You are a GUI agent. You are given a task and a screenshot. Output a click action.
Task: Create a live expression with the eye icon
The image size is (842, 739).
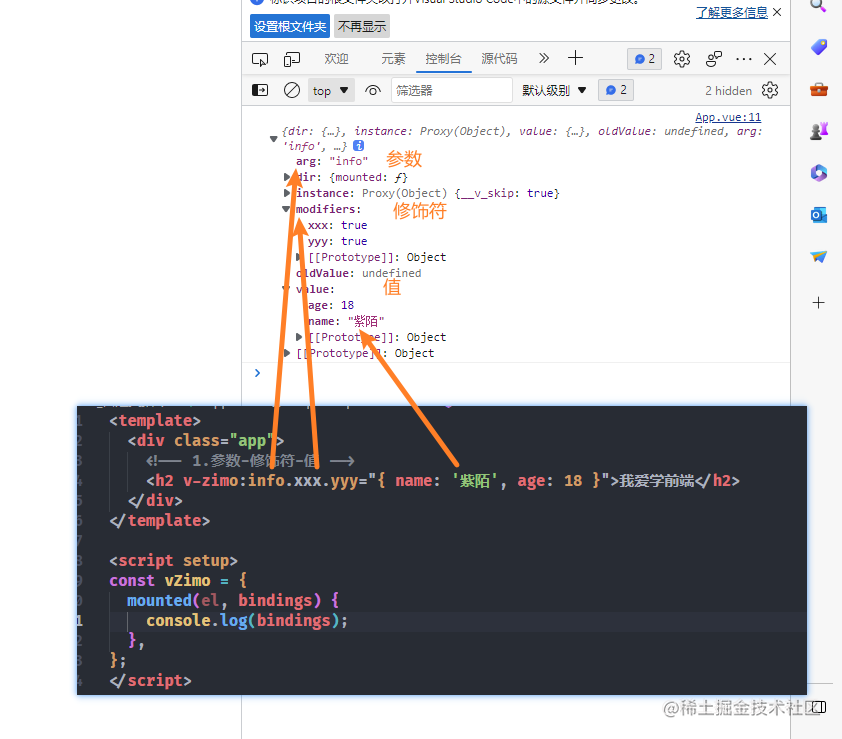click(x=373, y=90)
